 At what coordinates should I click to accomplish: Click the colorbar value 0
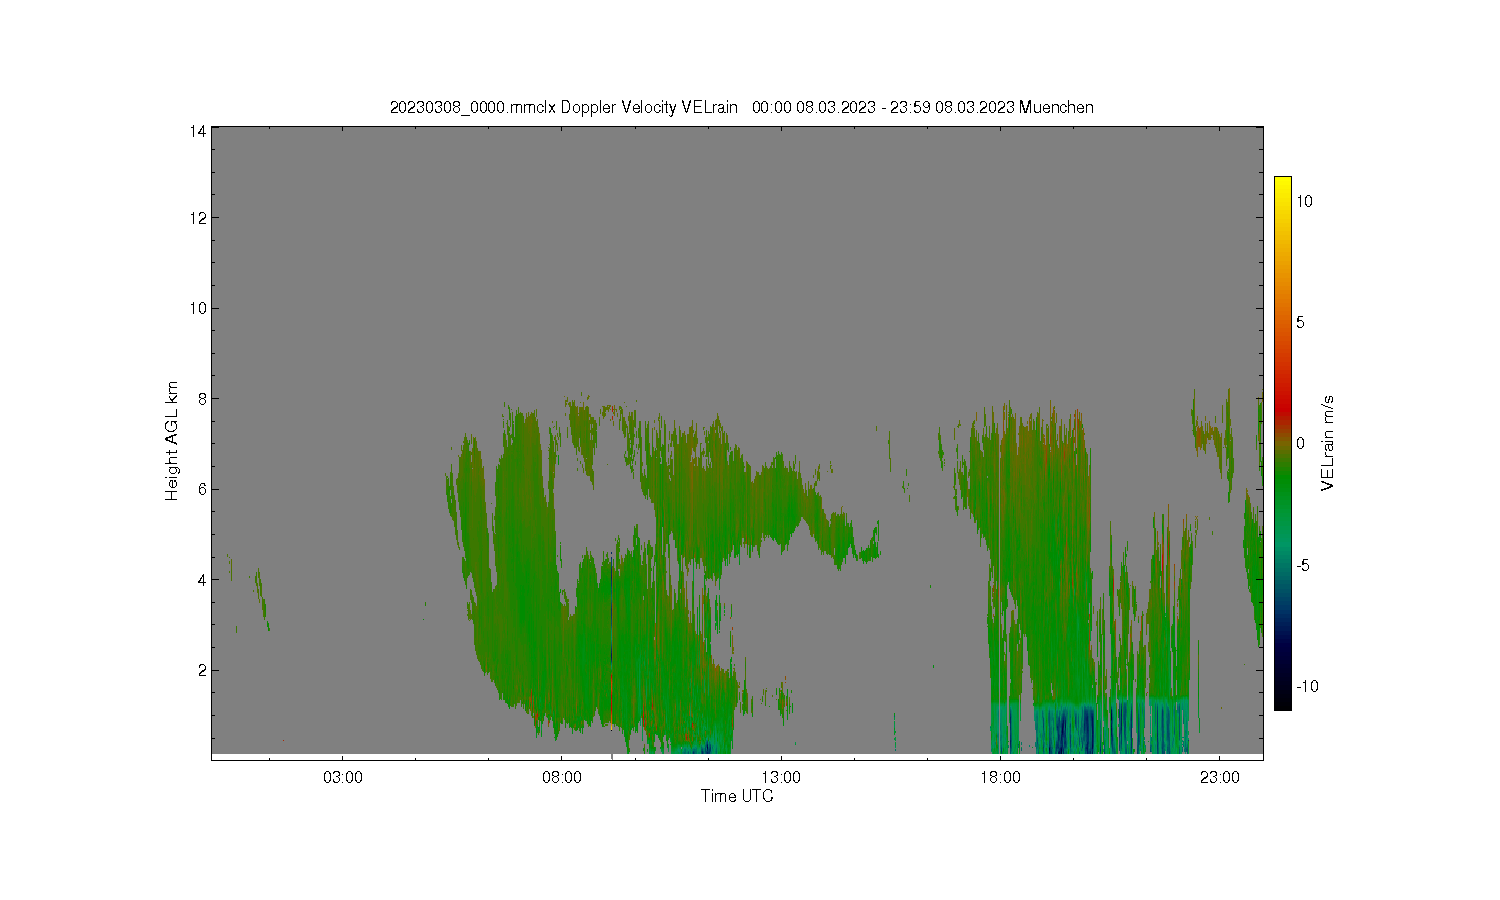[1301, 443]
